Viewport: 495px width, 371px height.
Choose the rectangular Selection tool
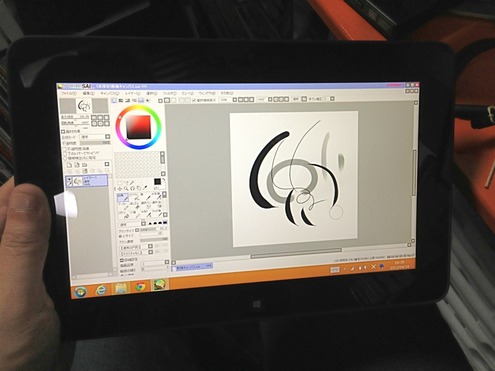[x=119, y=183]
